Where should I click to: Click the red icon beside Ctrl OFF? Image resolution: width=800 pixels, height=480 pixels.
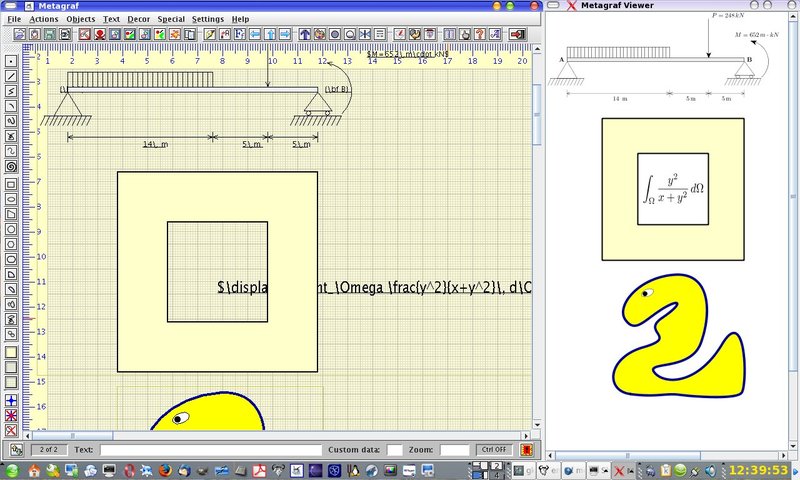coord(527,450)
